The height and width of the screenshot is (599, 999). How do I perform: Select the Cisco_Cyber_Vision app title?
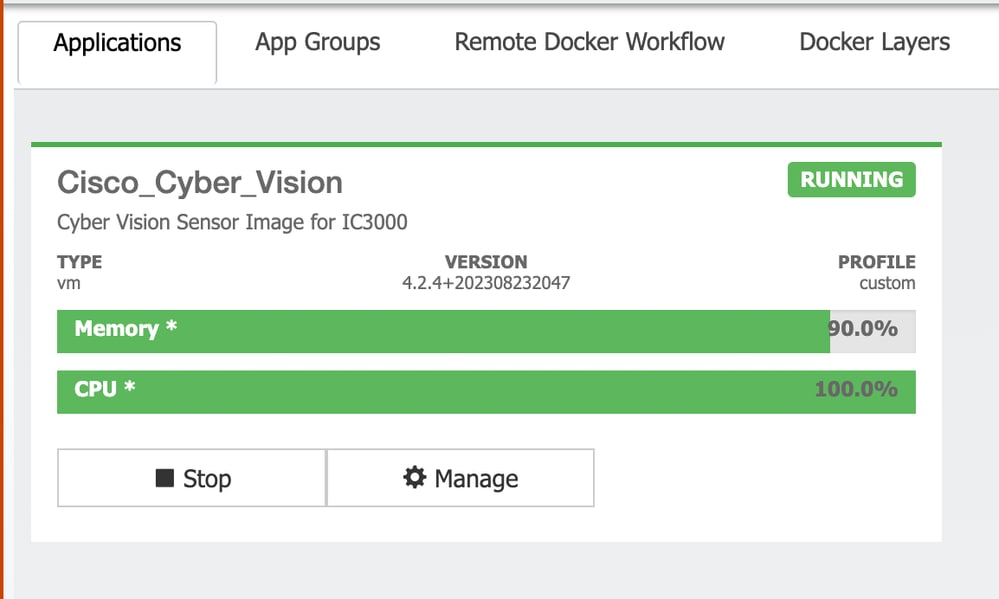point(200,183)
